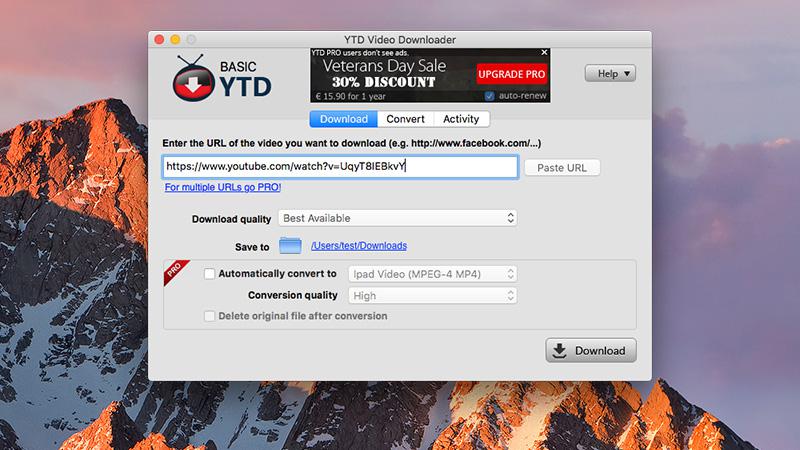Click the UPGRADE PRO button

[x=512, y=74]
